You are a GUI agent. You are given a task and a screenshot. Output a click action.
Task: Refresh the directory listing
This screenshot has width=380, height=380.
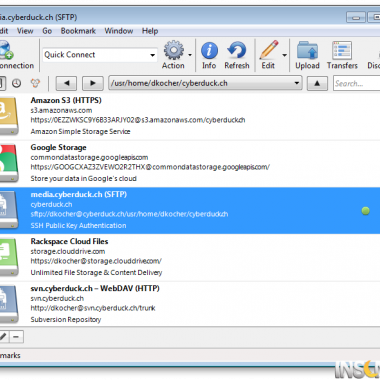click(x=237, y=50)
